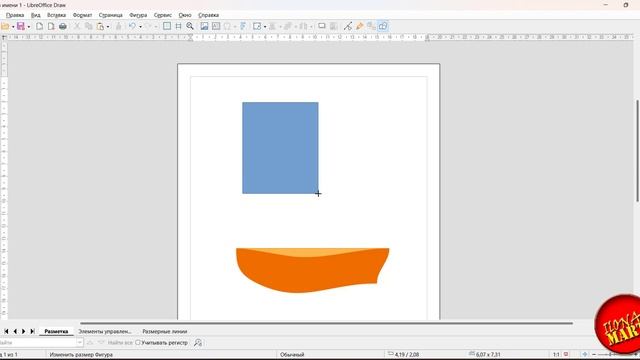This screenshot has height=360, width=640.
Task: Click the Align objects icon
Action: coord(272,27)
